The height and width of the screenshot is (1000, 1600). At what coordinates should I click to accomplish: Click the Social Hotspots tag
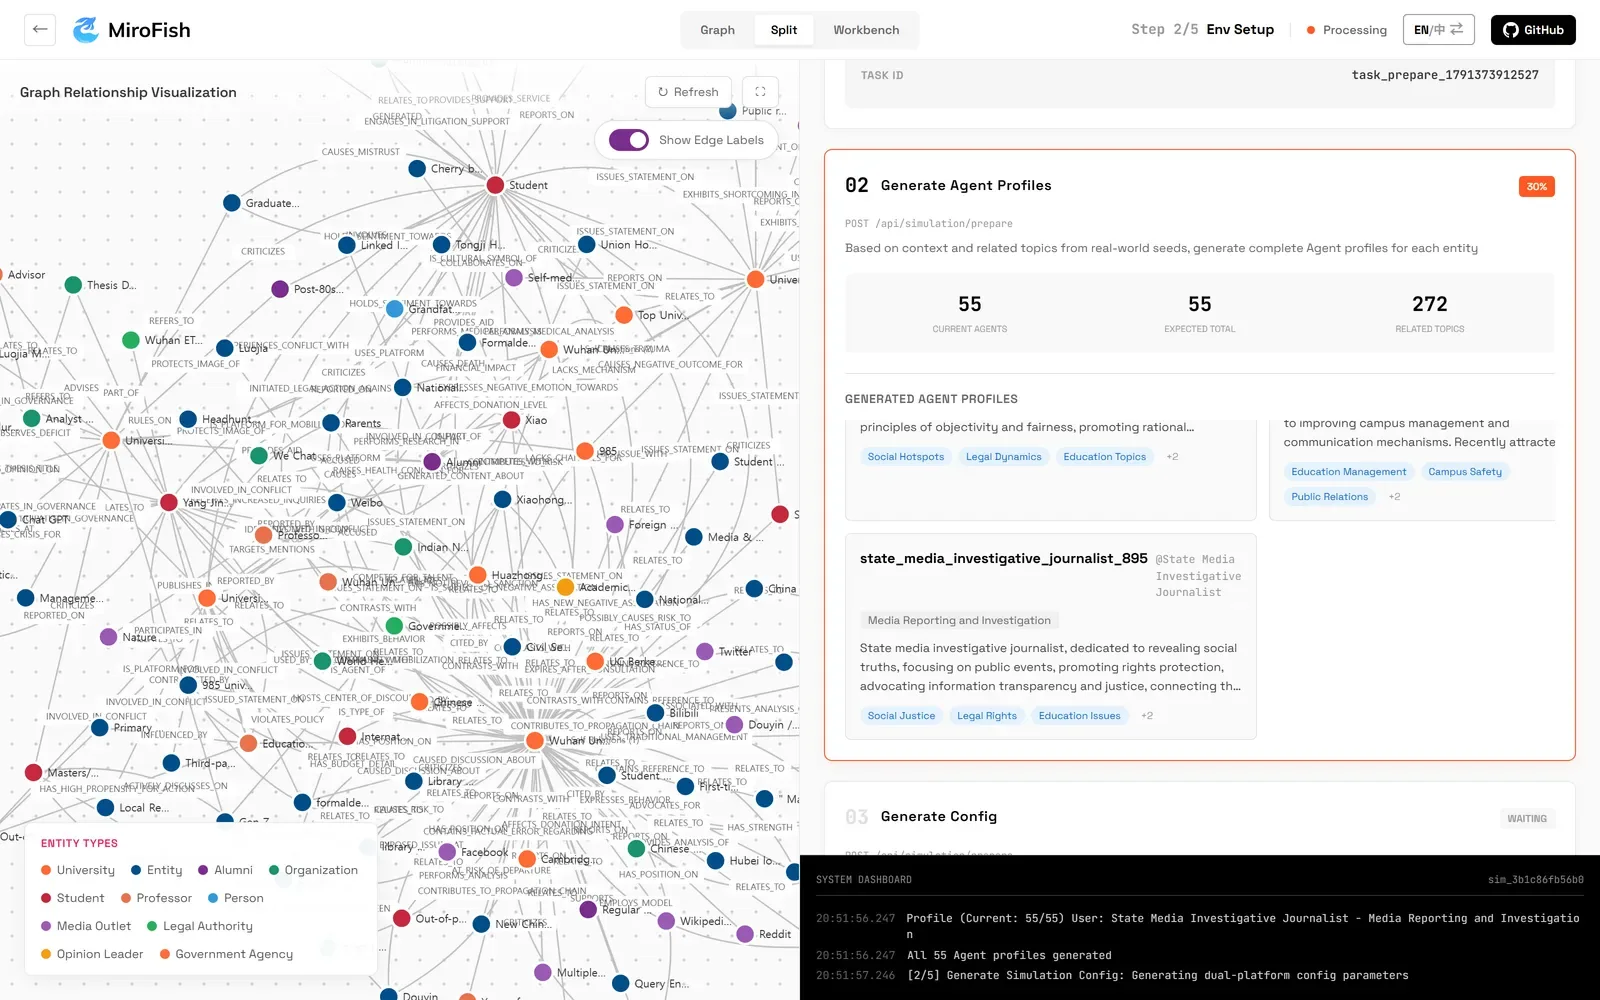pos(906,457)
